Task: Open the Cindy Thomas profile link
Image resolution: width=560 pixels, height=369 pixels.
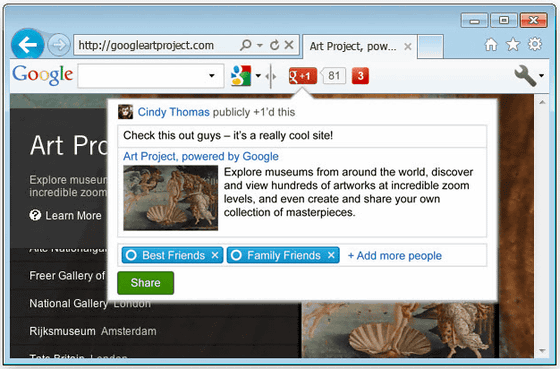Action: [x=174, y=112]
